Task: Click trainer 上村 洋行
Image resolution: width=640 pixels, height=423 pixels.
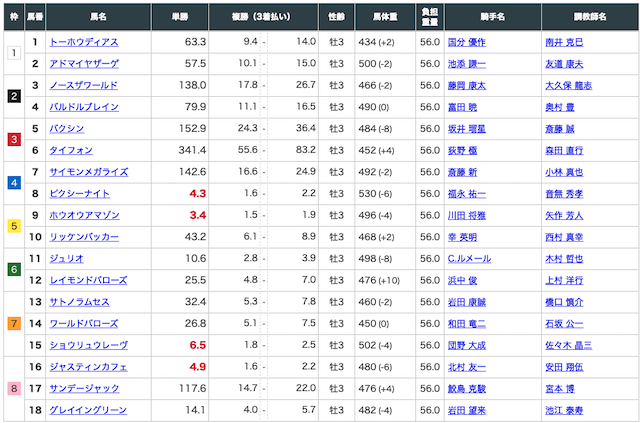Action: pyautogui.click(x=564, y=280)
